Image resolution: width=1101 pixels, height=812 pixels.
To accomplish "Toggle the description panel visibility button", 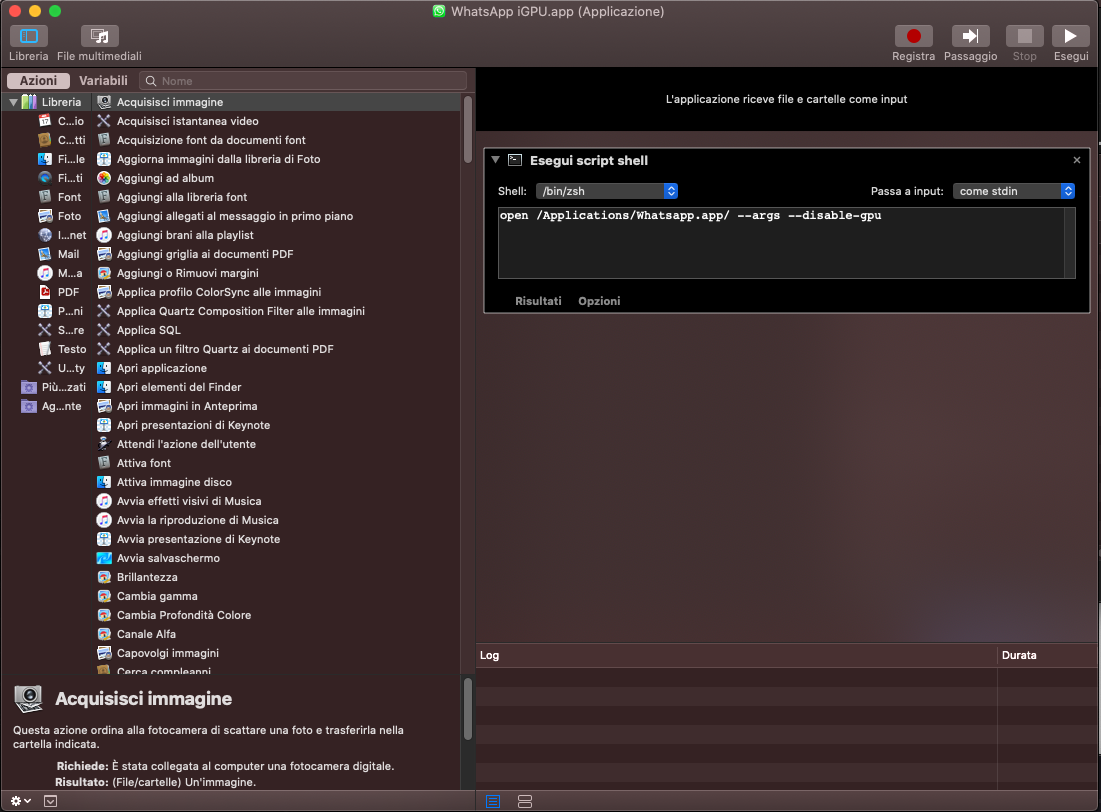I will [x=51, y=801].
